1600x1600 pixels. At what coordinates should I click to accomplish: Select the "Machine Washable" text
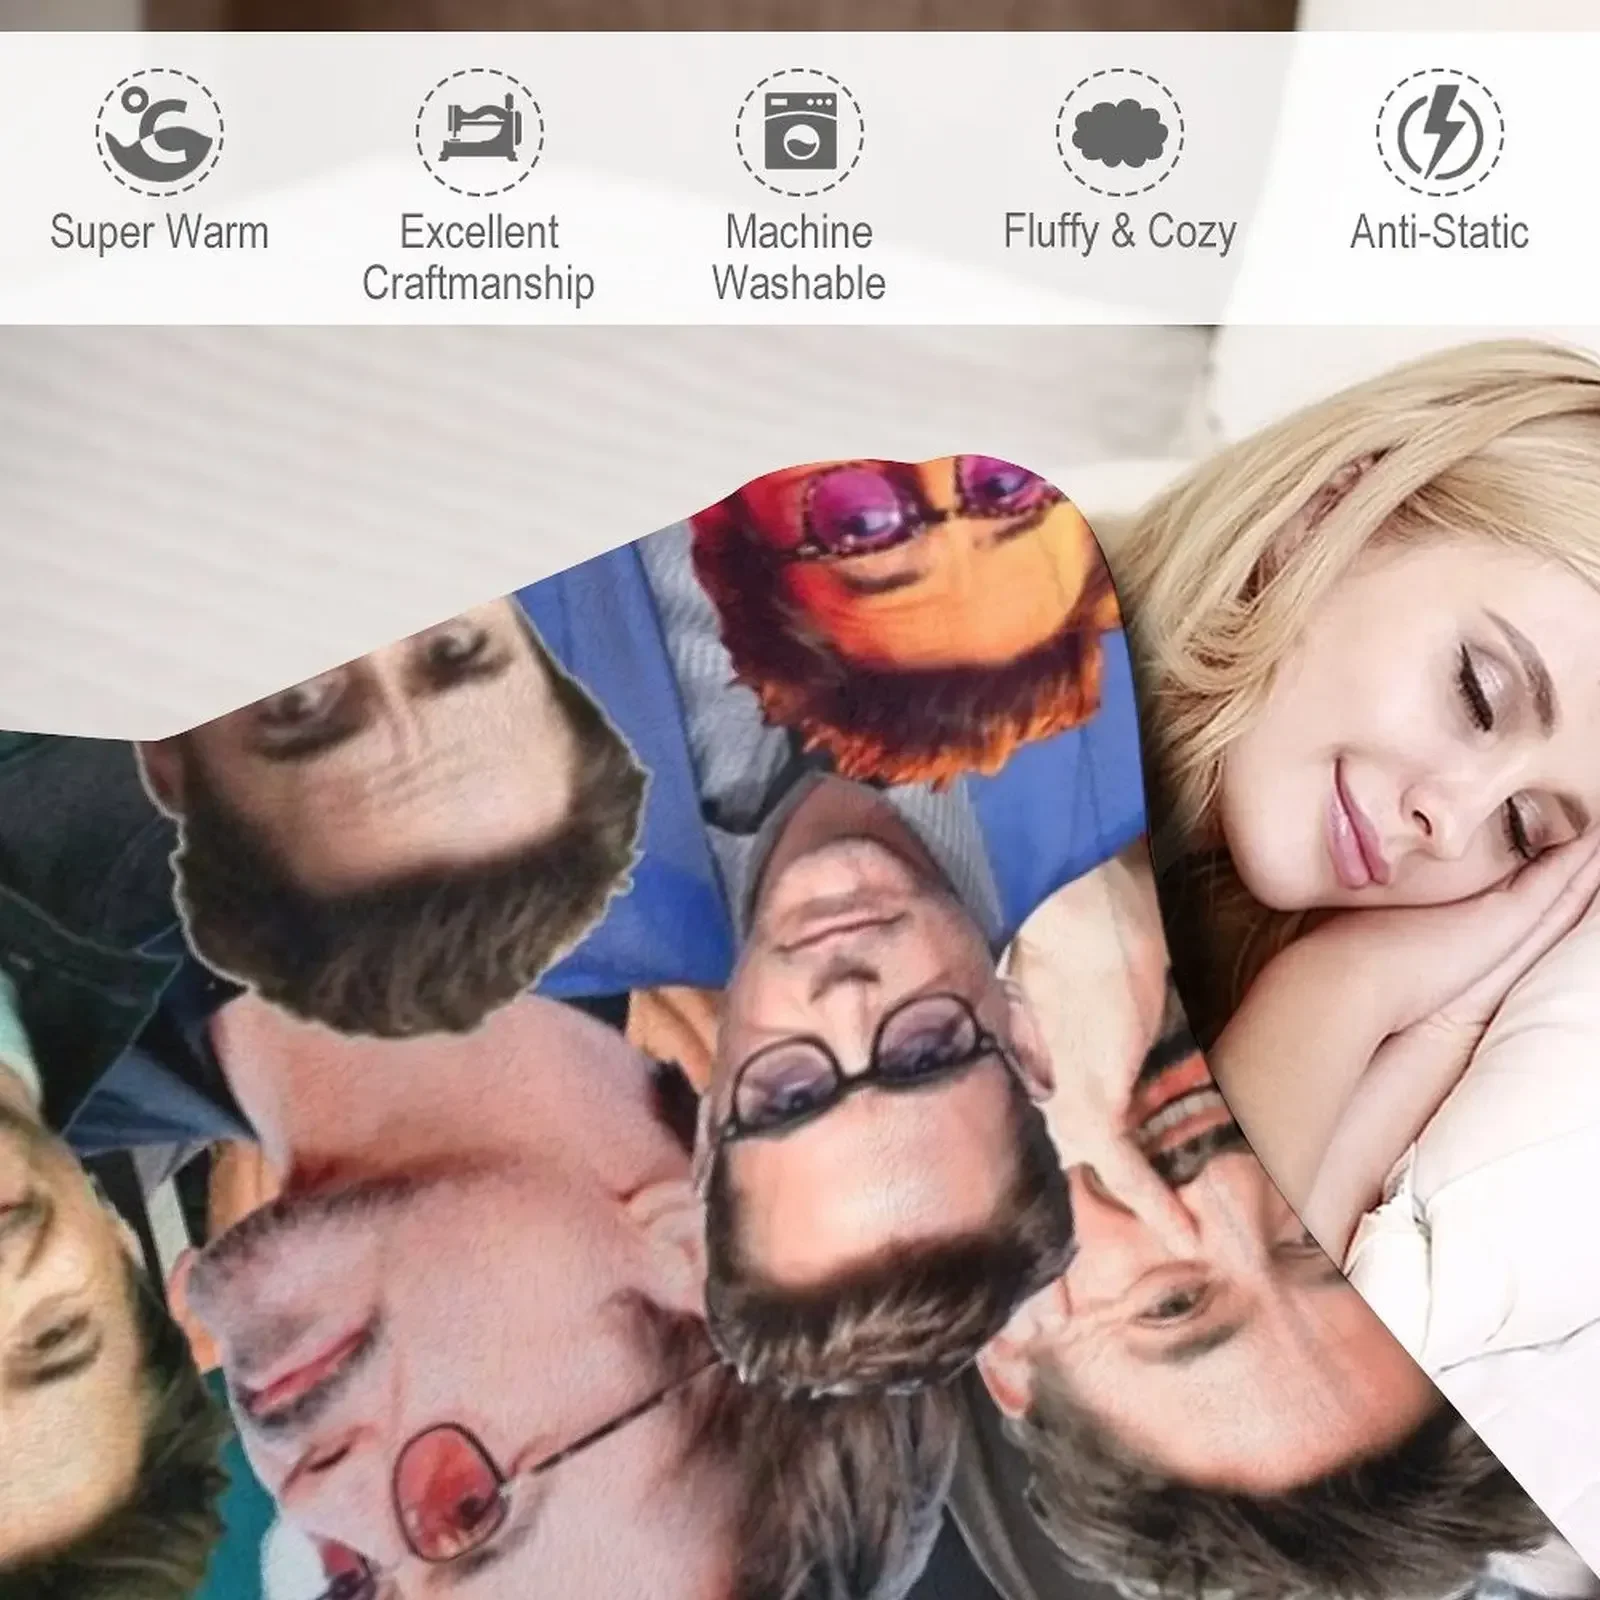point(799,258)
